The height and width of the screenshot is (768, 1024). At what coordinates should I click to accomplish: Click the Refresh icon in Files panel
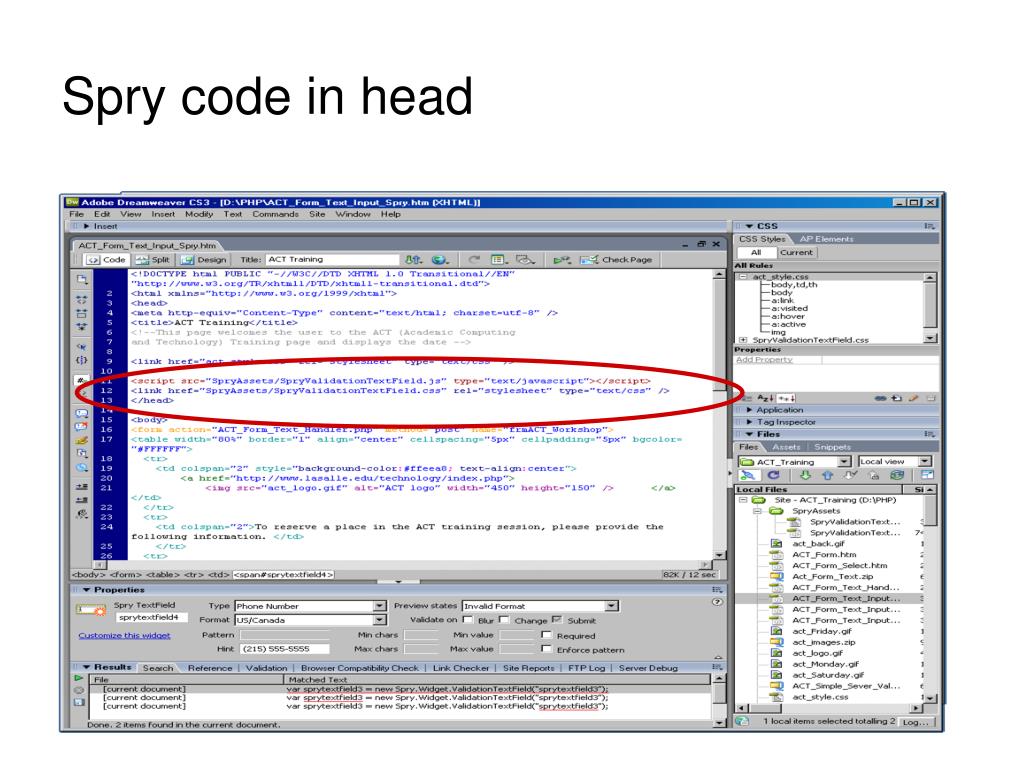tap(774, 475)
